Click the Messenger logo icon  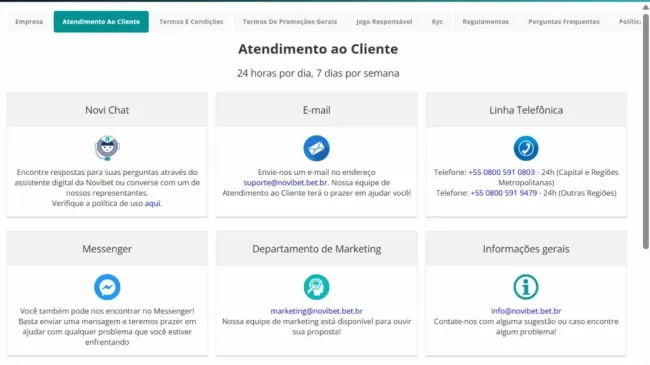pyautogui.click(x=107, y=287)
